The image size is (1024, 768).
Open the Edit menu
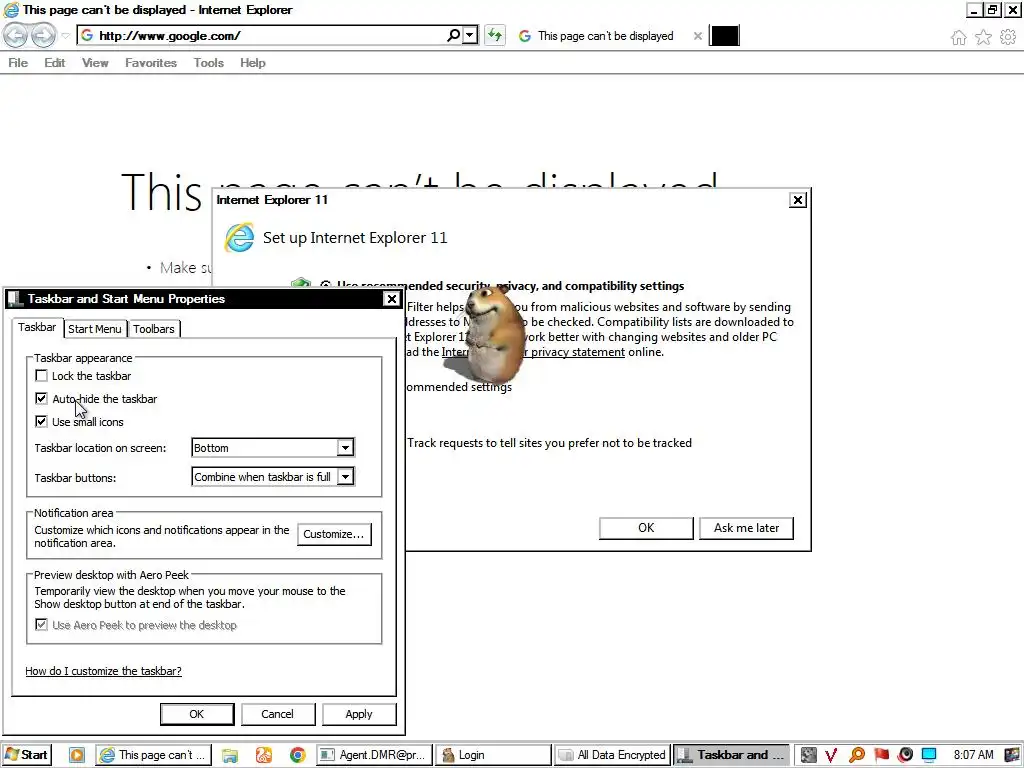54,63
